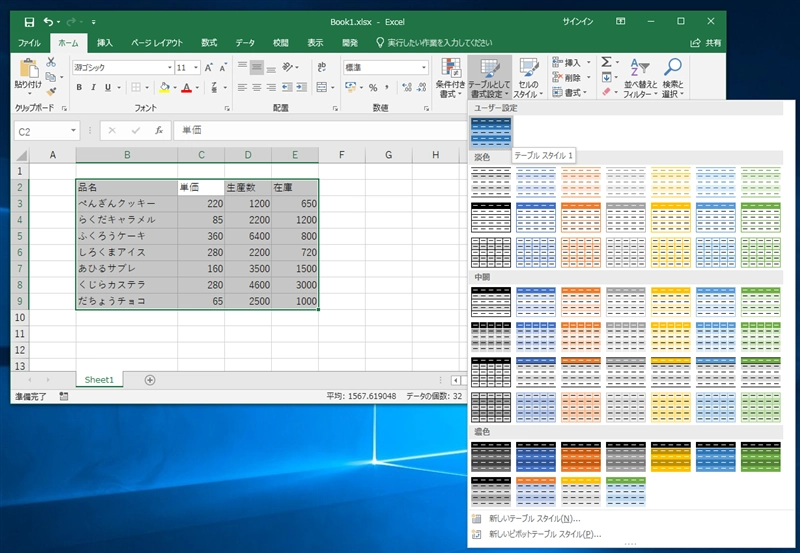Image resolution: width=800 pixels, height=553 pixels.
Task: Apply the red Font Color A
Action: coord(187,88)
